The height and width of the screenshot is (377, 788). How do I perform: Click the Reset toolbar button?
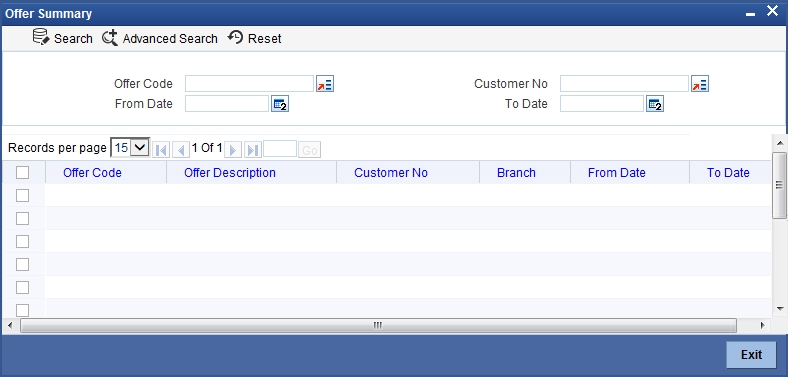click(255, 38)
